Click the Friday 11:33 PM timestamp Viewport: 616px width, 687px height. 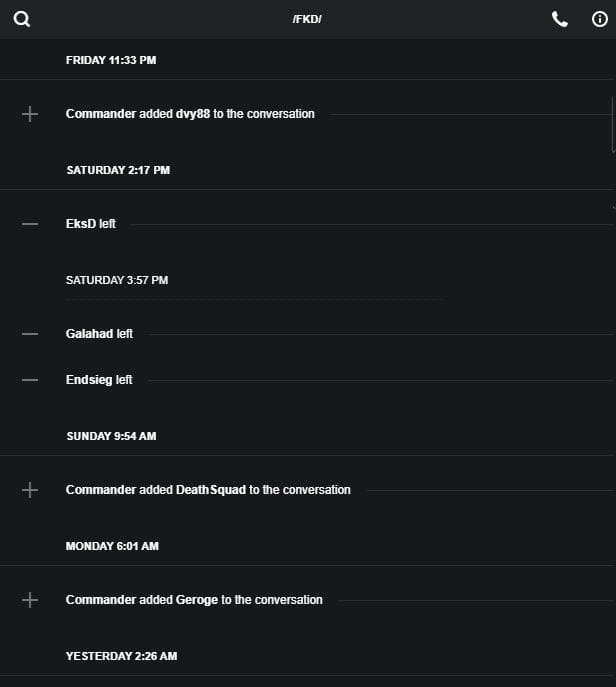coord(111,60)
